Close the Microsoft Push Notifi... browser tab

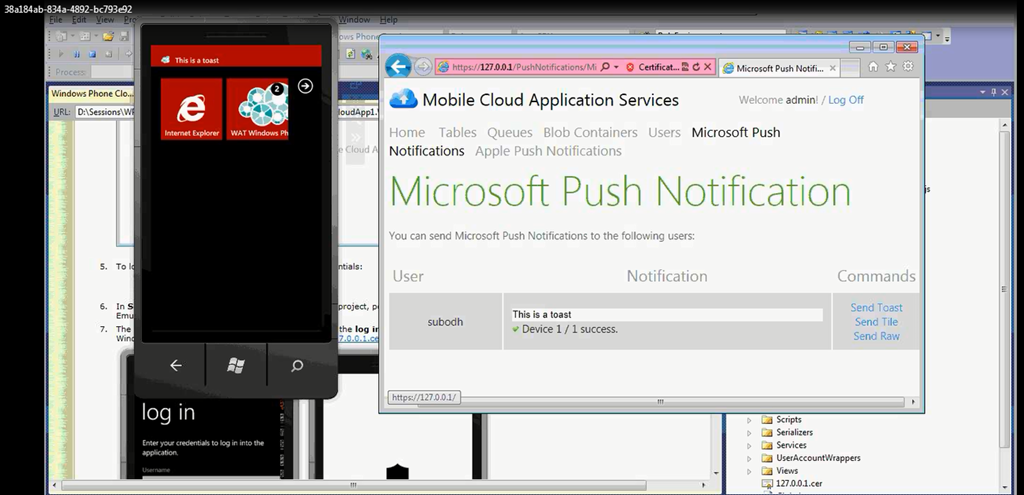[x=833, y=68]
